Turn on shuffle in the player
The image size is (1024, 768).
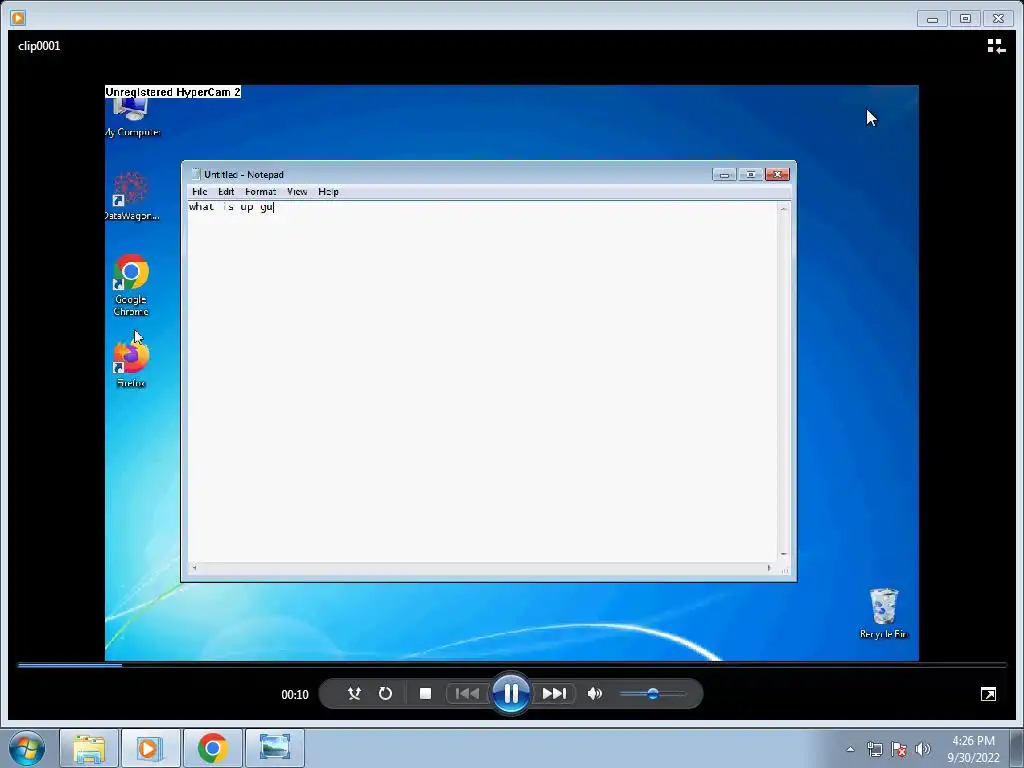[354, 694]
